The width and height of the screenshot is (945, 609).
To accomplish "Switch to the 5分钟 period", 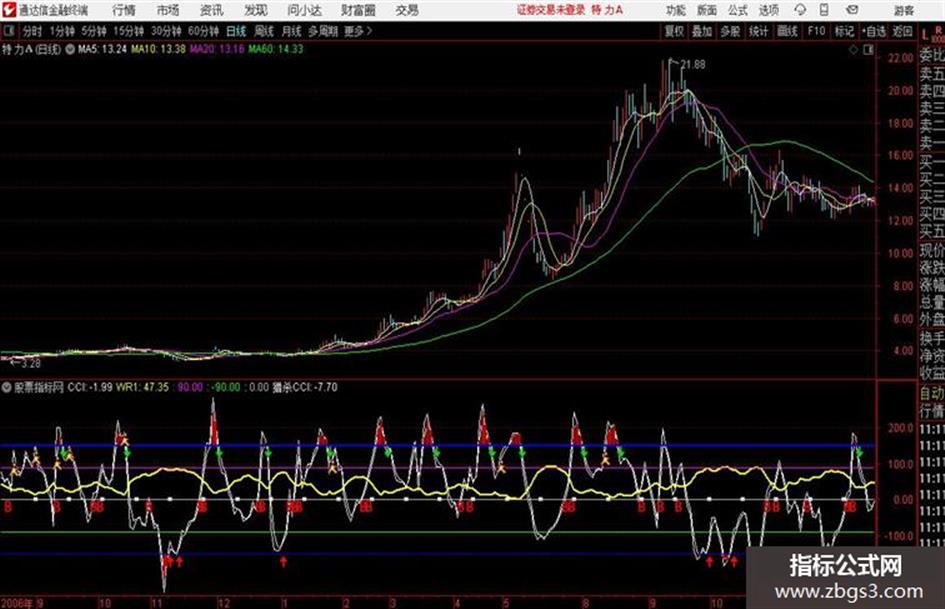I will click(x=94, y=31).
